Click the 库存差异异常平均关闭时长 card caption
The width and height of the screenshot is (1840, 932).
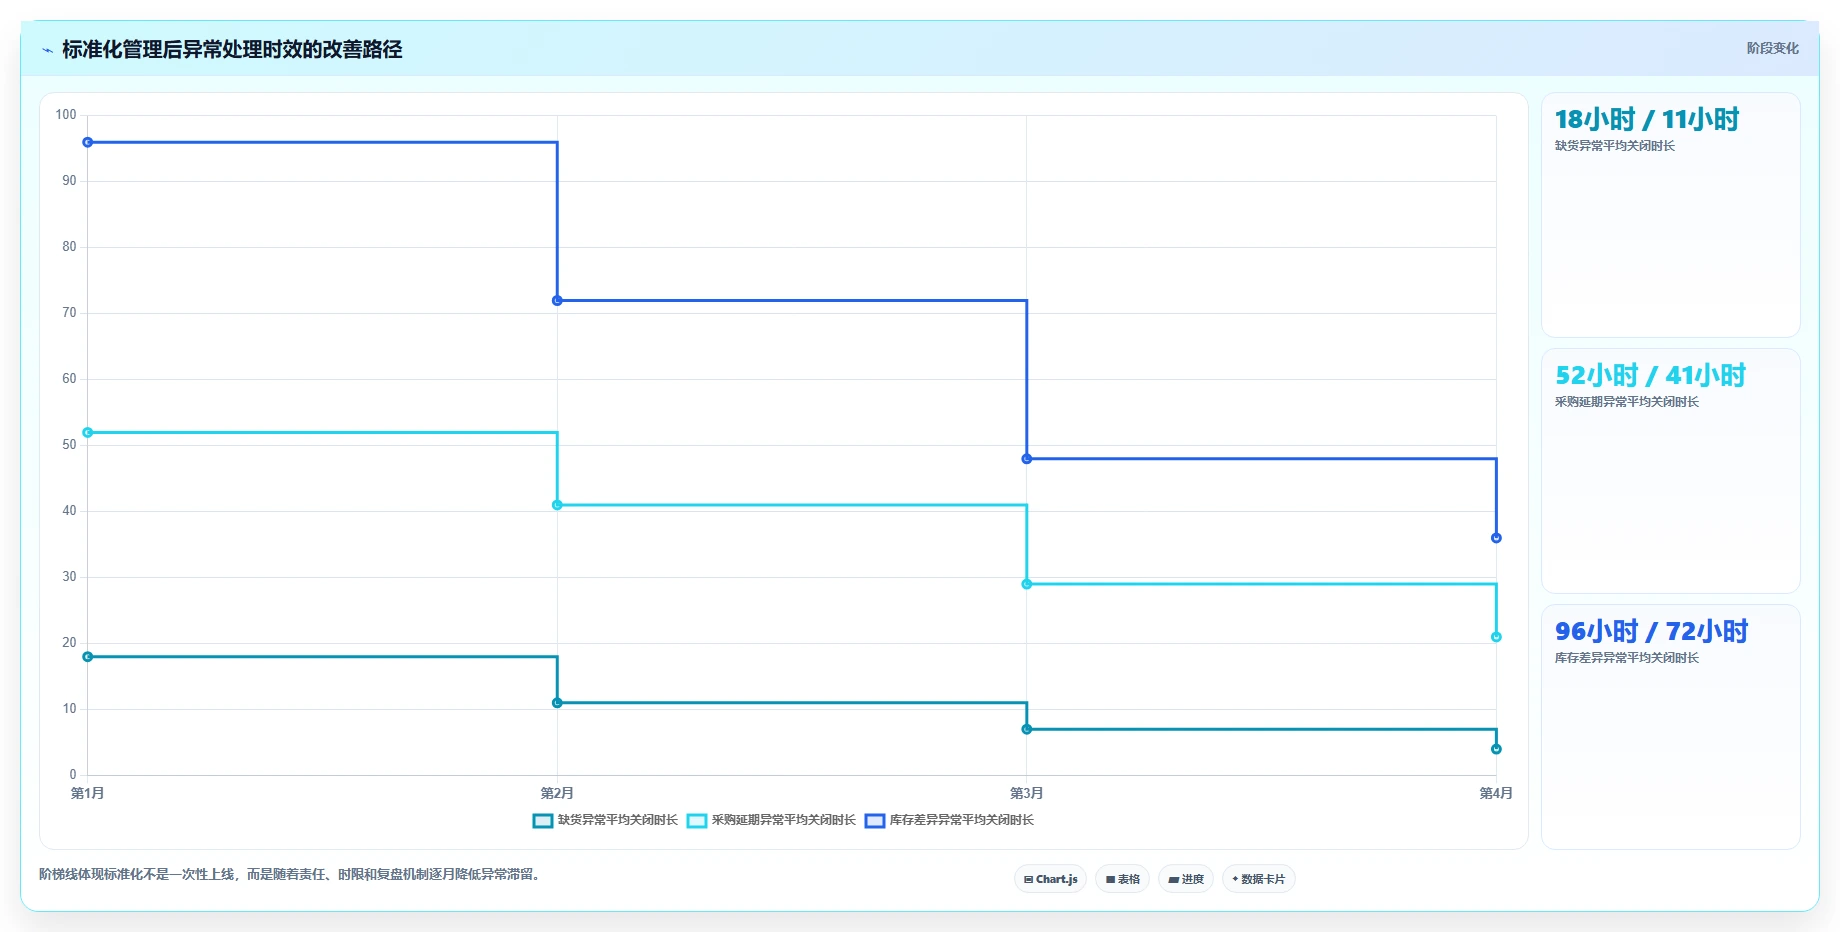pyautogui.click(x=1626, y=658)
